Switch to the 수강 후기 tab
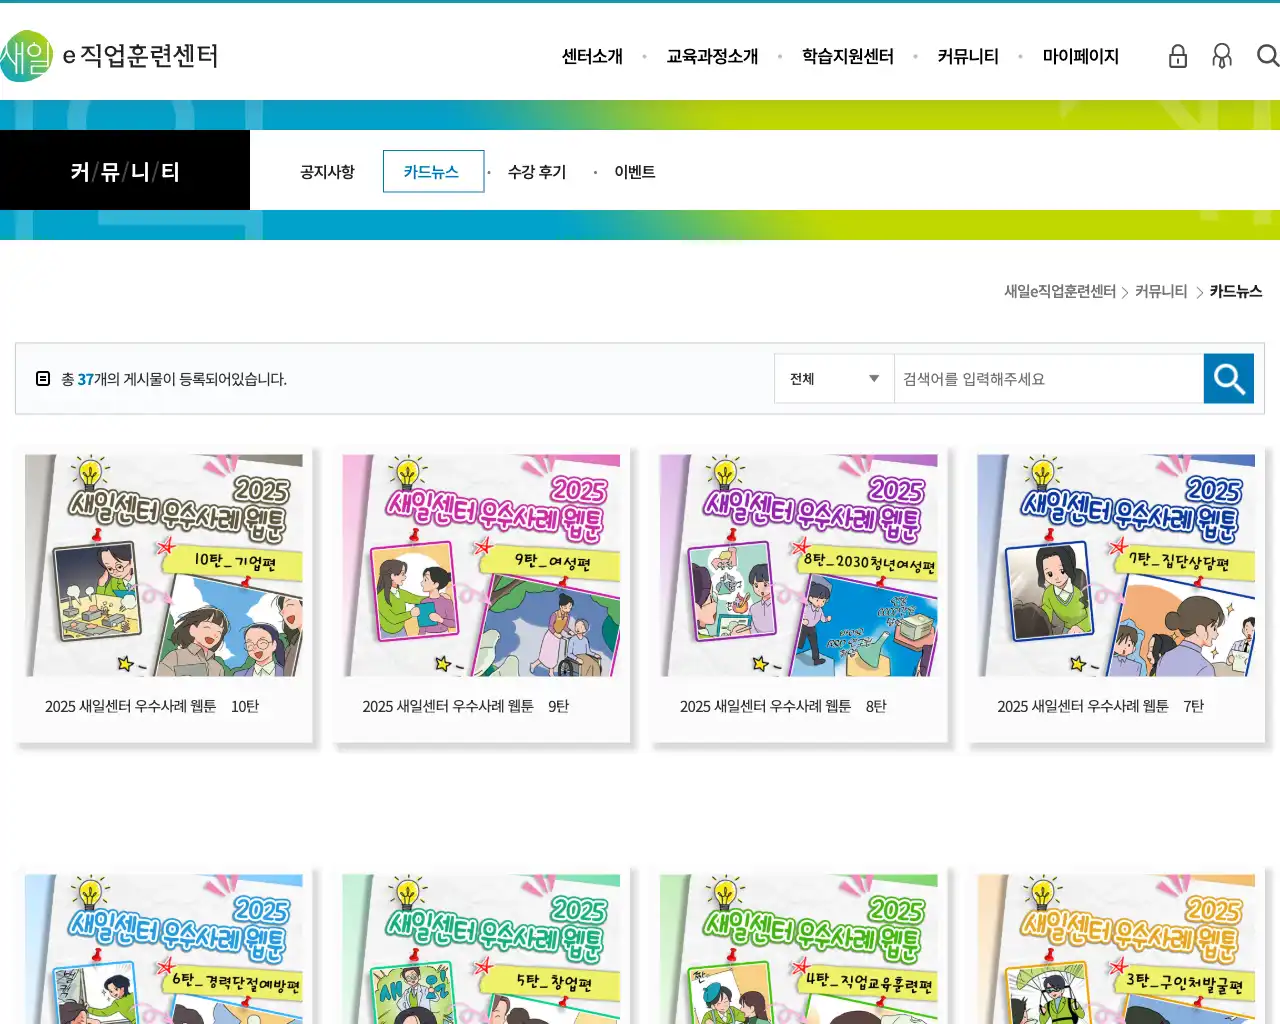This screenshot has width=1280, height=1024. click(537, 172)
